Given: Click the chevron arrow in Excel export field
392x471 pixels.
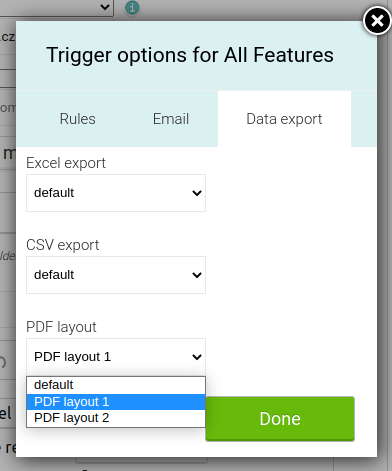Looking at the screenshot, I should pos(197,193).
